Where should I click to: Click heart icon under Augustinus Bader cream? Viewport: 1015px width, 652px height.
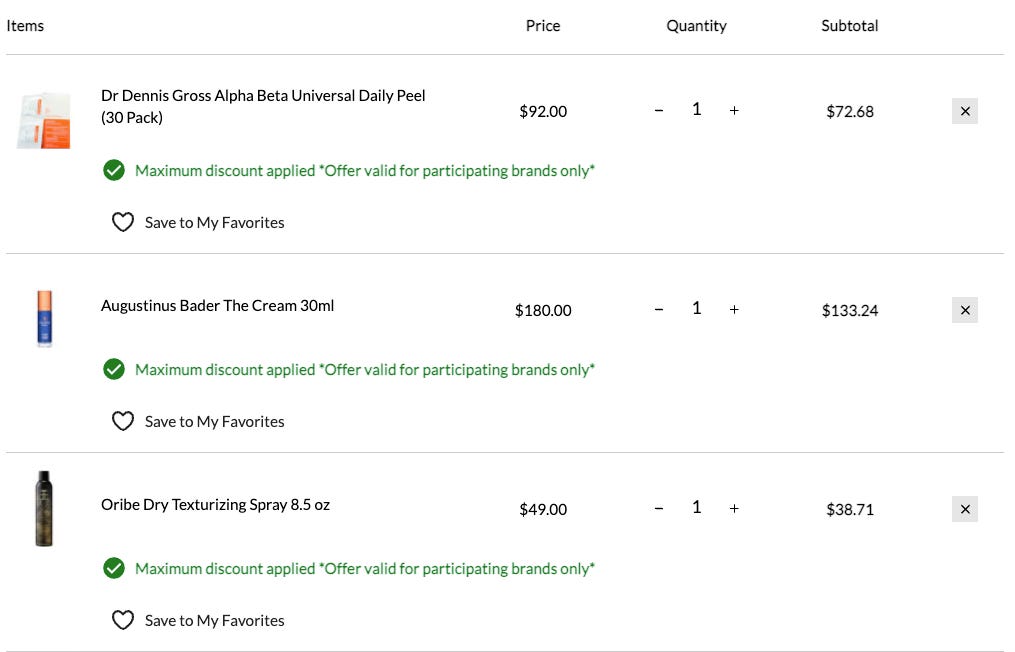point(123,421)
